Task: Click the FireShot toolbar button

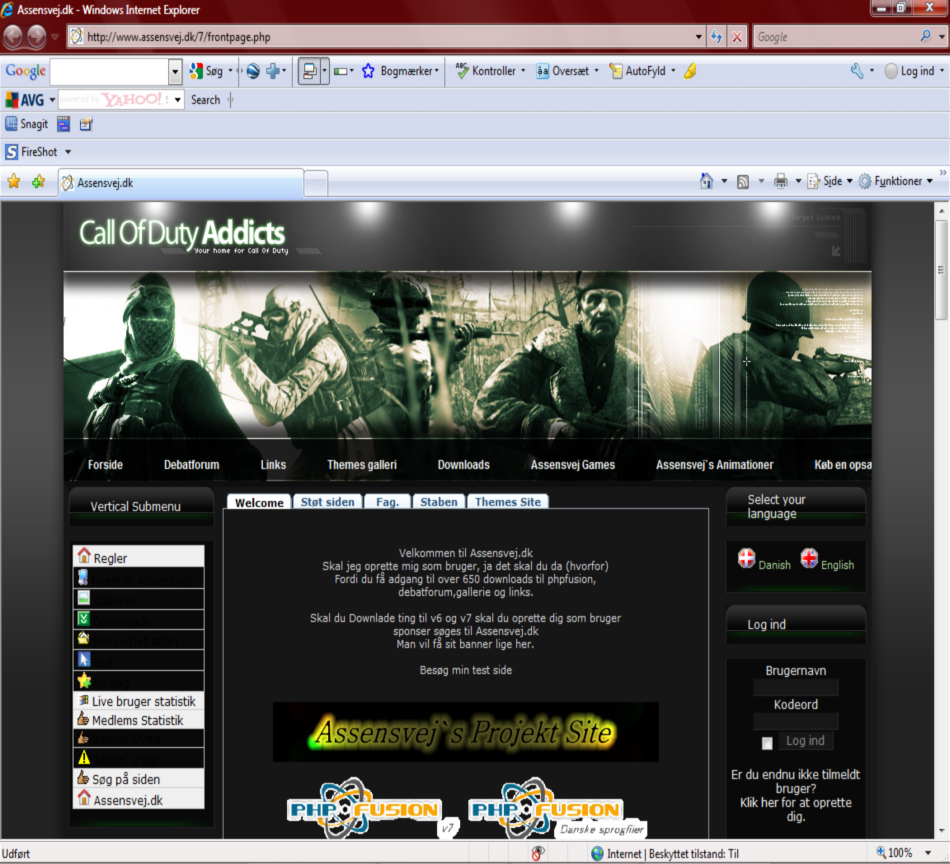Action: click(32, 151)
